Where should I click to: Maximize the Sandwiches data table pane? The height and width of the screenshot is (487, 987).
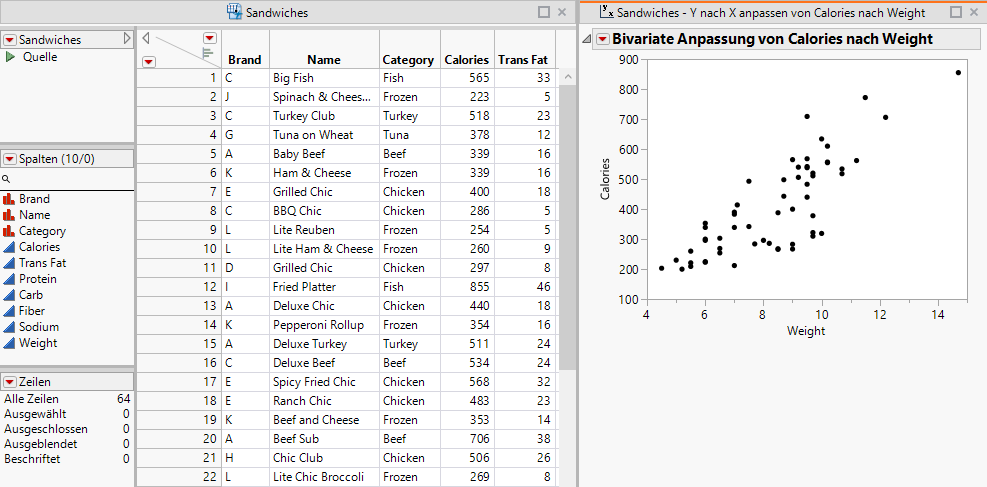[x=544, y=11]
